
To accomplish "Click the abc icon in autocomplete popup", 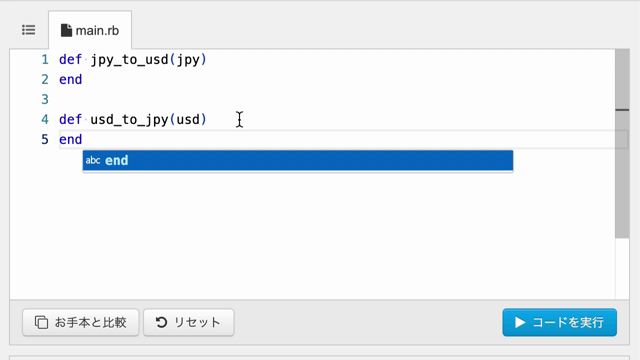I will point(93,160).
